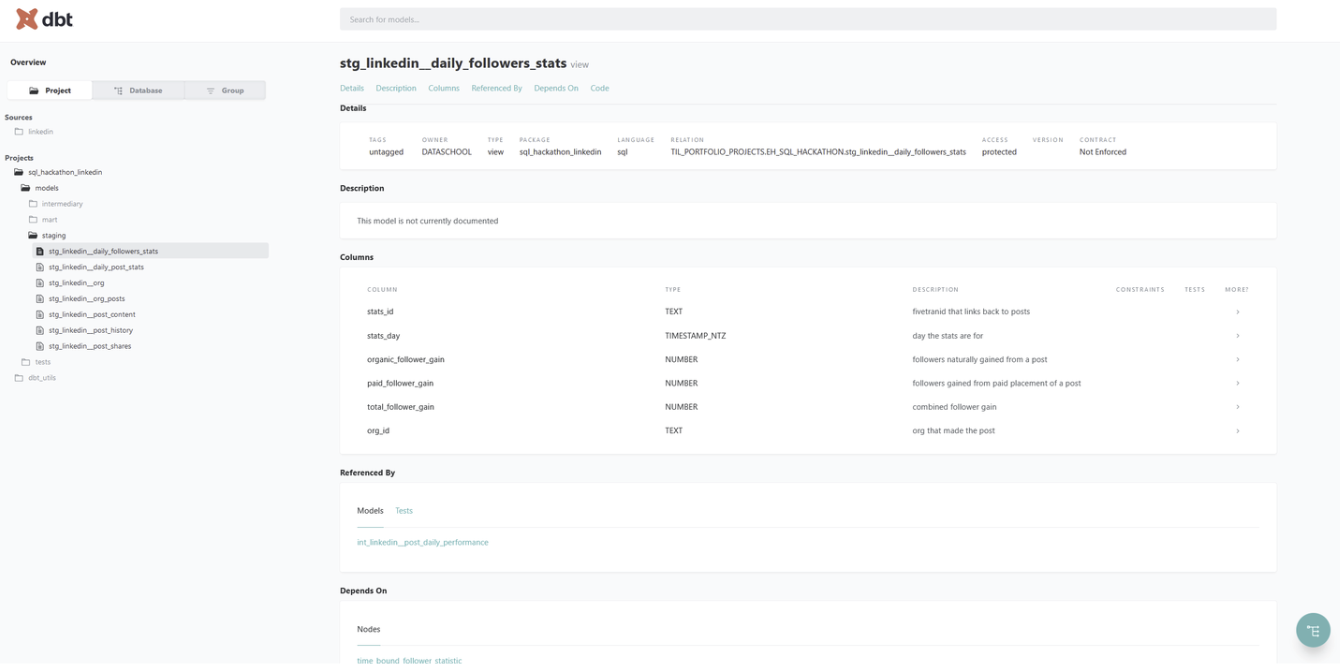1340x668 pixels.
Task: Click the tests folder icon
Action: [26, 362]
